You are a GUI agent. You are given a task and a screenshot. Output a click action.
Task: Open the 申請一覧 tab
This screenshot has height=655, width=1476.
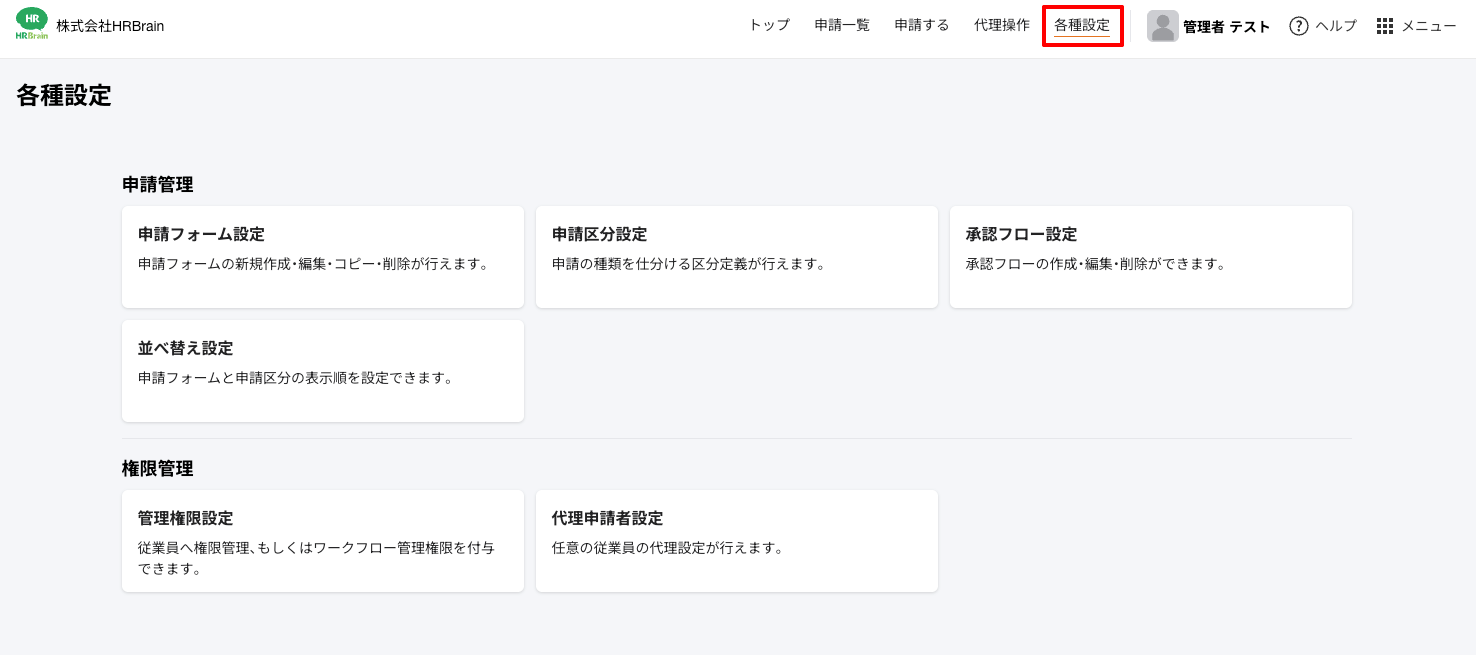click(x=842, y=25)
